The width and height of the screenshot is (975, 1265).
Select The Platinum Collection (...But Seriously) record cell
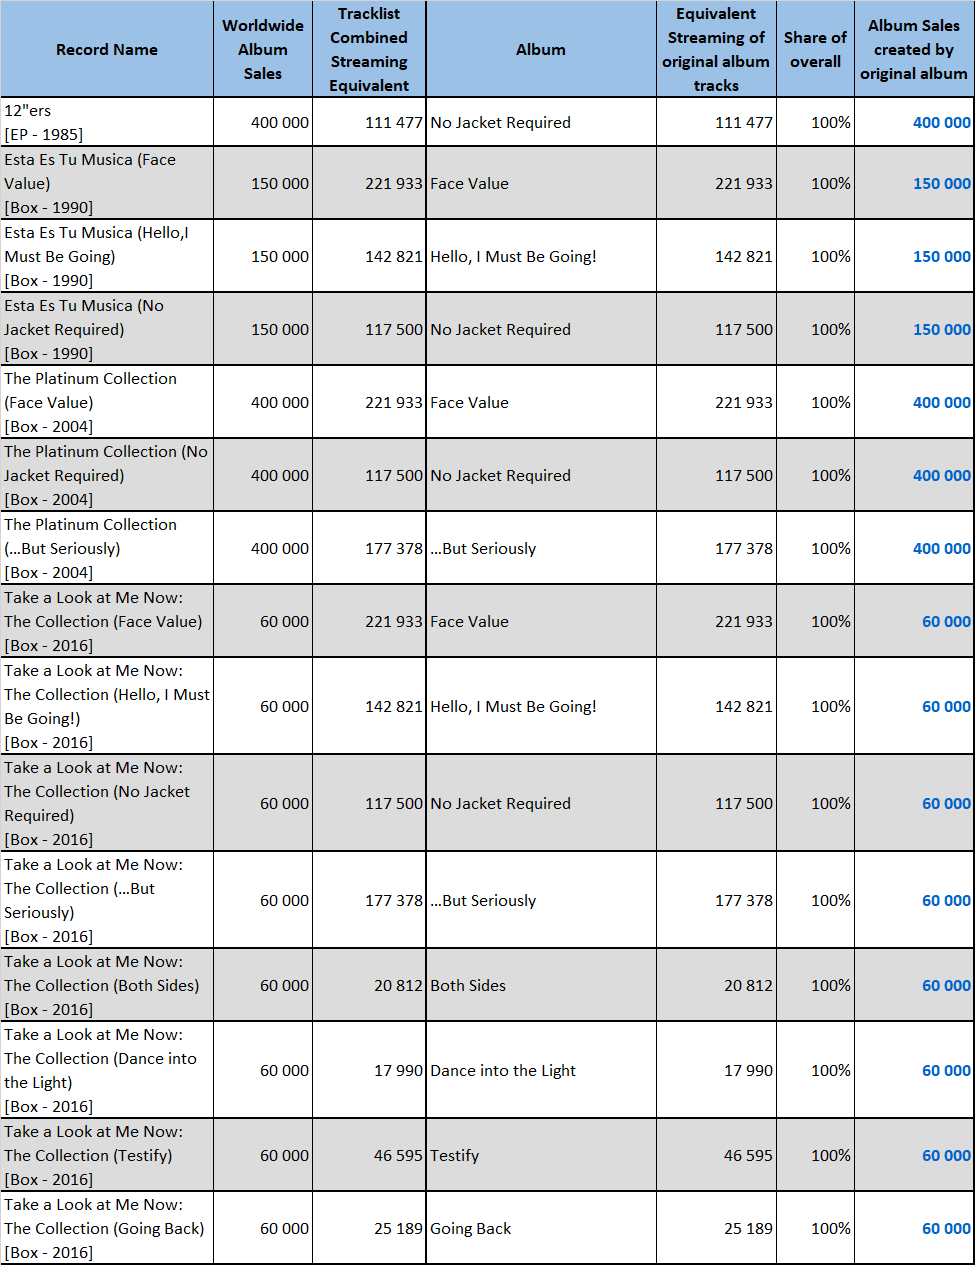pos(107,548)
